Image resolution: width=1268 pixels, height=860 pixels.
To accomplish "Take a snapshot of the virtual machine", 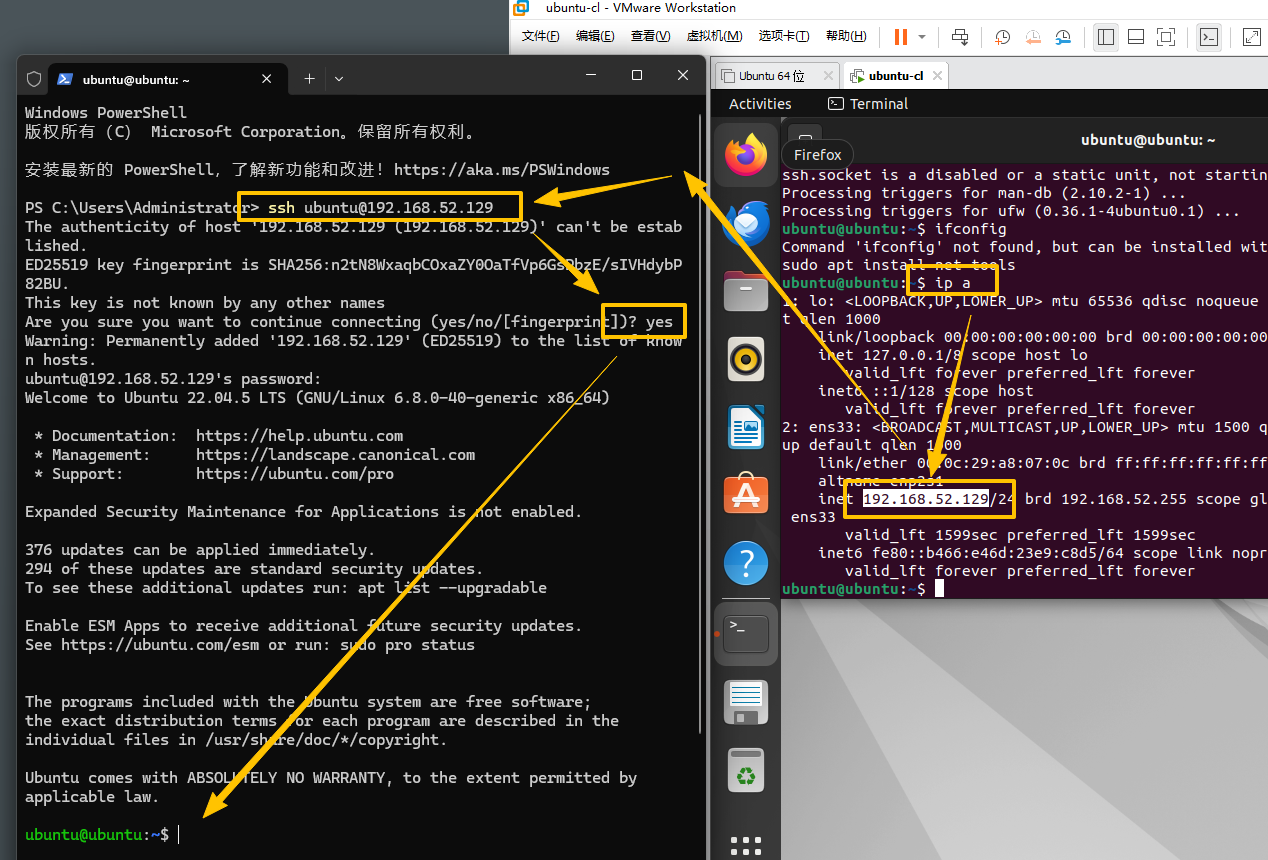I will pos(1002,37).
